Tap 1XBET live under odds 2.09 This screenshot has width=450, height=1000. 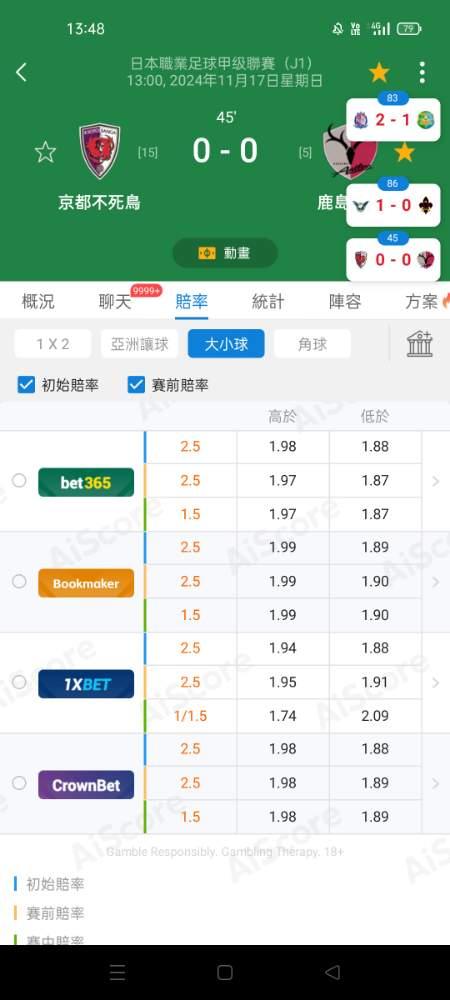pyautogui.click(x=375, y=716)
